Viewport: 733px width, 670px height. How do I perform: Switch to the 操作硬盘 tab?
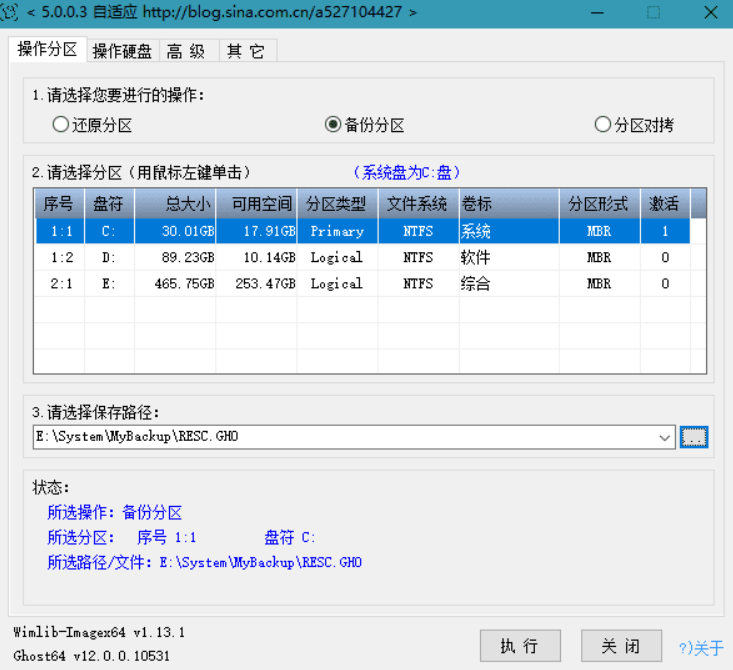pyautogui.click(x=122, y=52)
